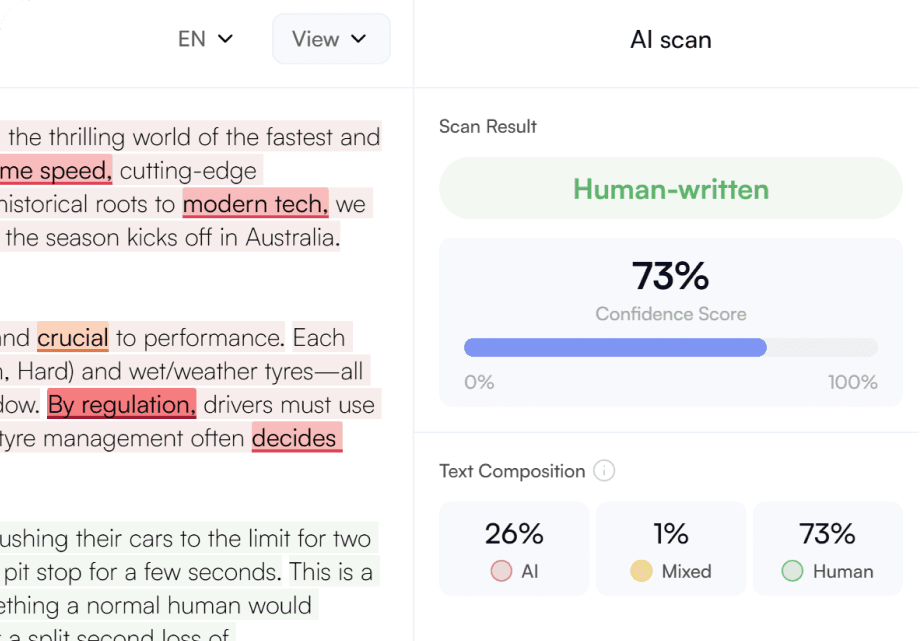922x641 pixels.
Task: Click the yellow Mixed circle indicator
Action: pos(641,571)
